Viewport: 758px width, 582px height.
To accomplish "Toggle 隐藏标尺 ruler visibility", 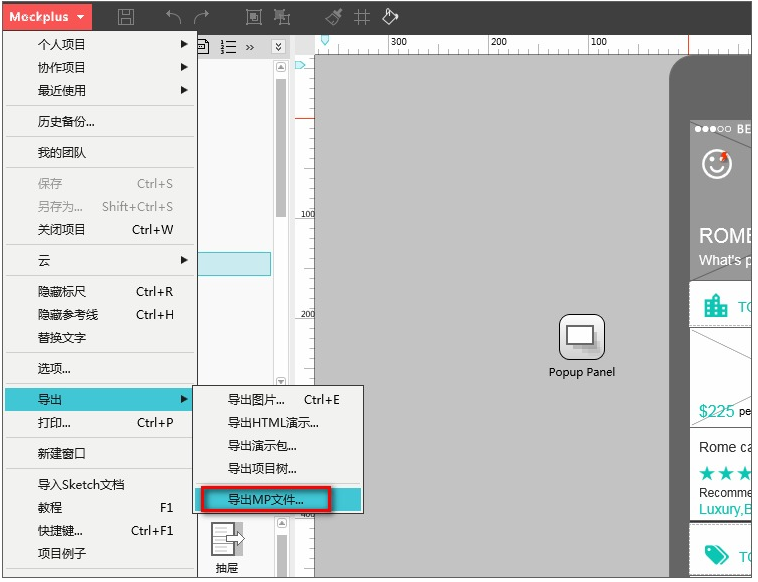I will click(99, 292).
